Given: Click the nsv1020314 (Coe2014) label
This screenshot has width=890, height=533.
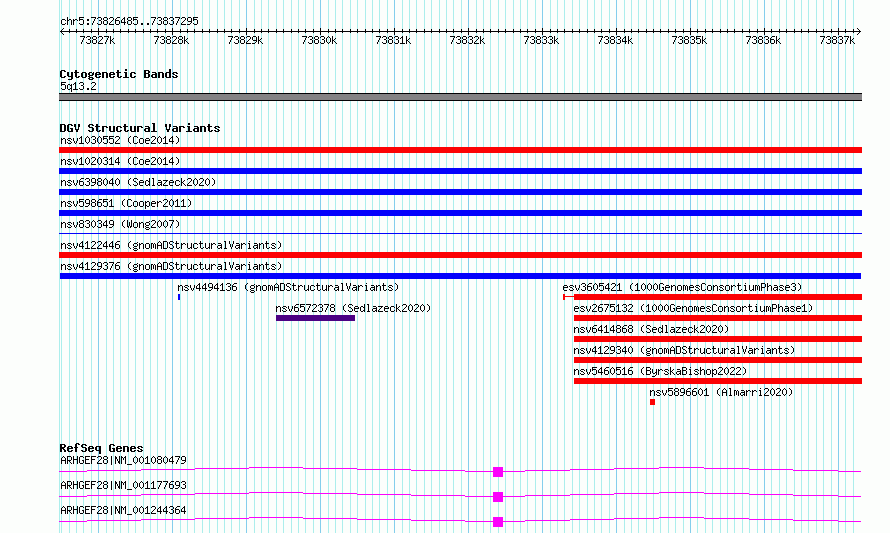Looking at the screenshot, I should point(120,161).
